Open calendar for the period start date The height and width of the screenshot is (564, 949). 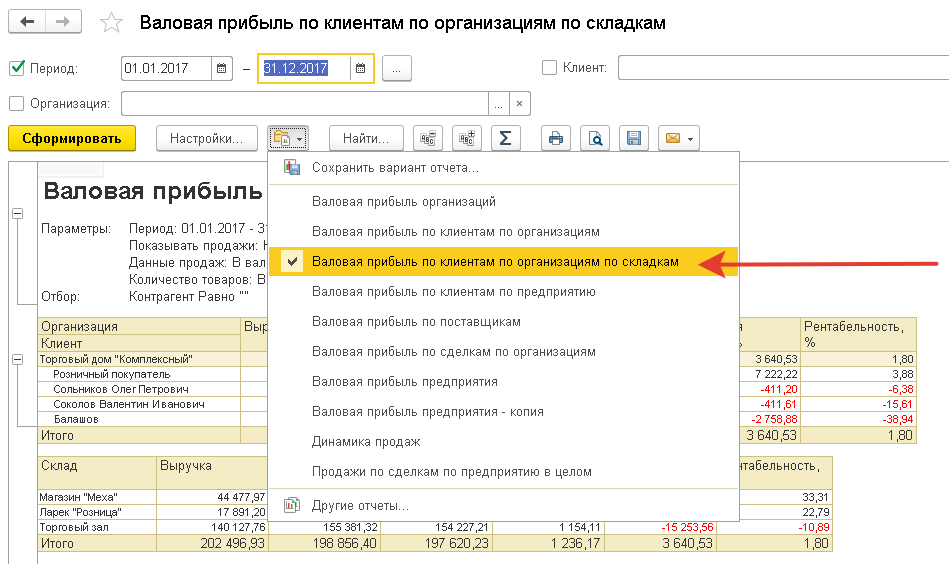(x=221, y=68)
